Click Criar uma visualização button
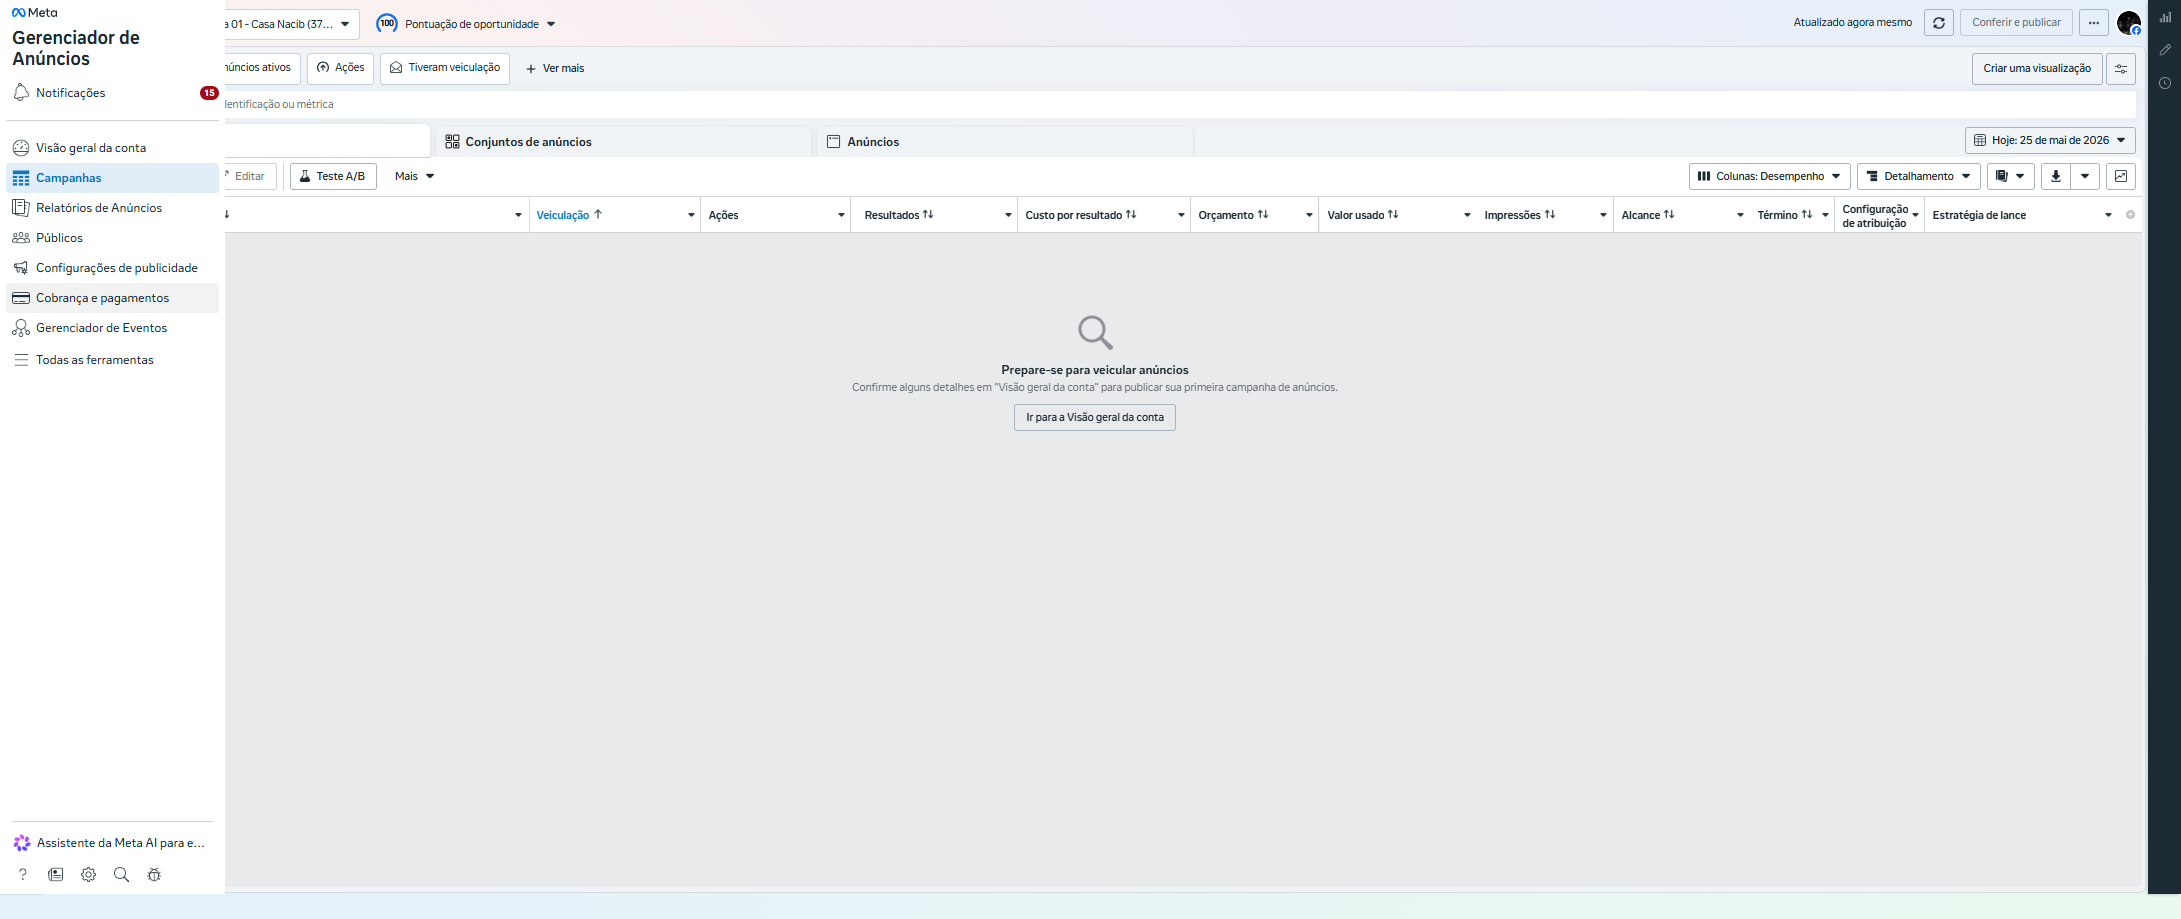 pos(2037,69)
